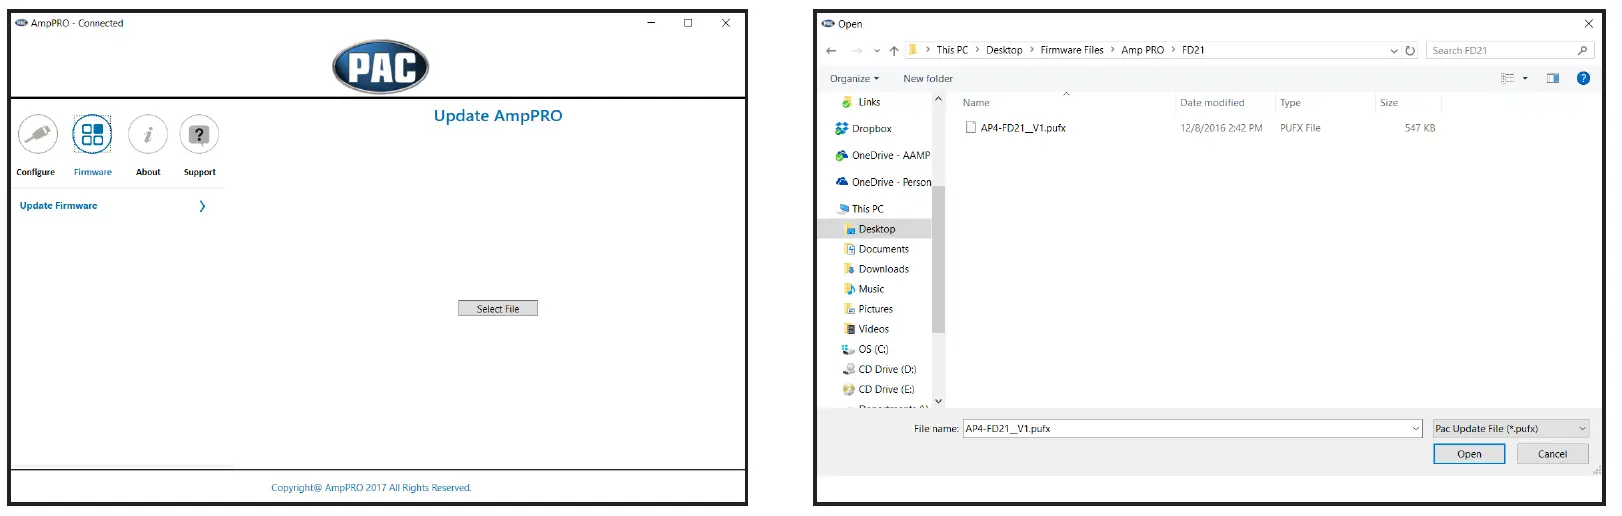This screenshot has width=1622, height=516.
Task: Click the AP4-FD21__V1.pufx file icon
Action: tap(970, 127)
